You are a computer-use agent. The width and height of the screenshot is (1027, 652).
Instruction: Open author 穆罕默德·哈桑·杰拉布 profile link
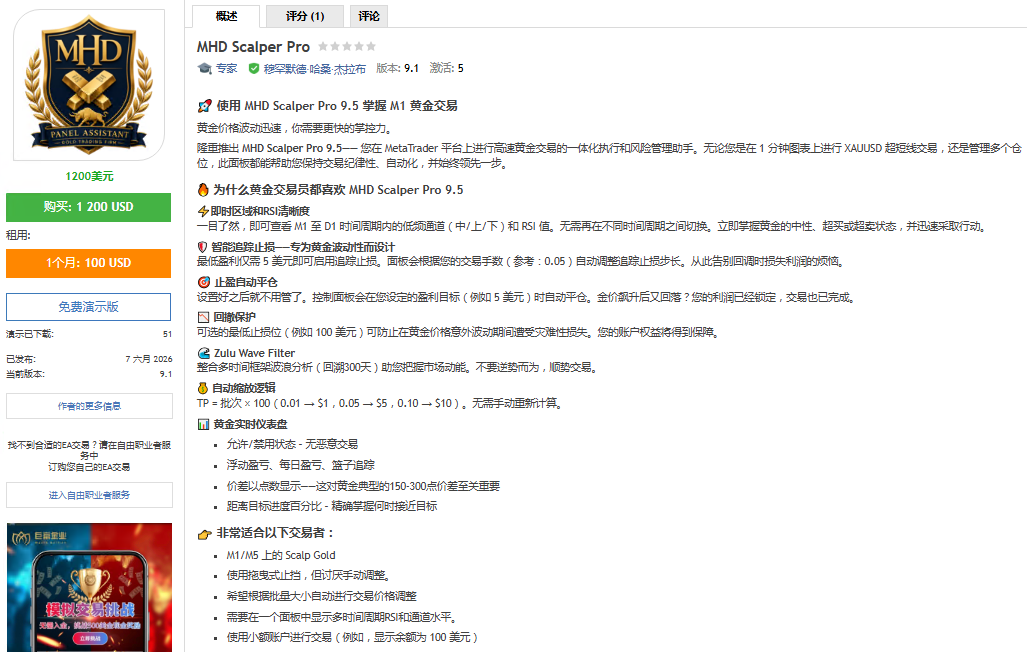point(315,69)
